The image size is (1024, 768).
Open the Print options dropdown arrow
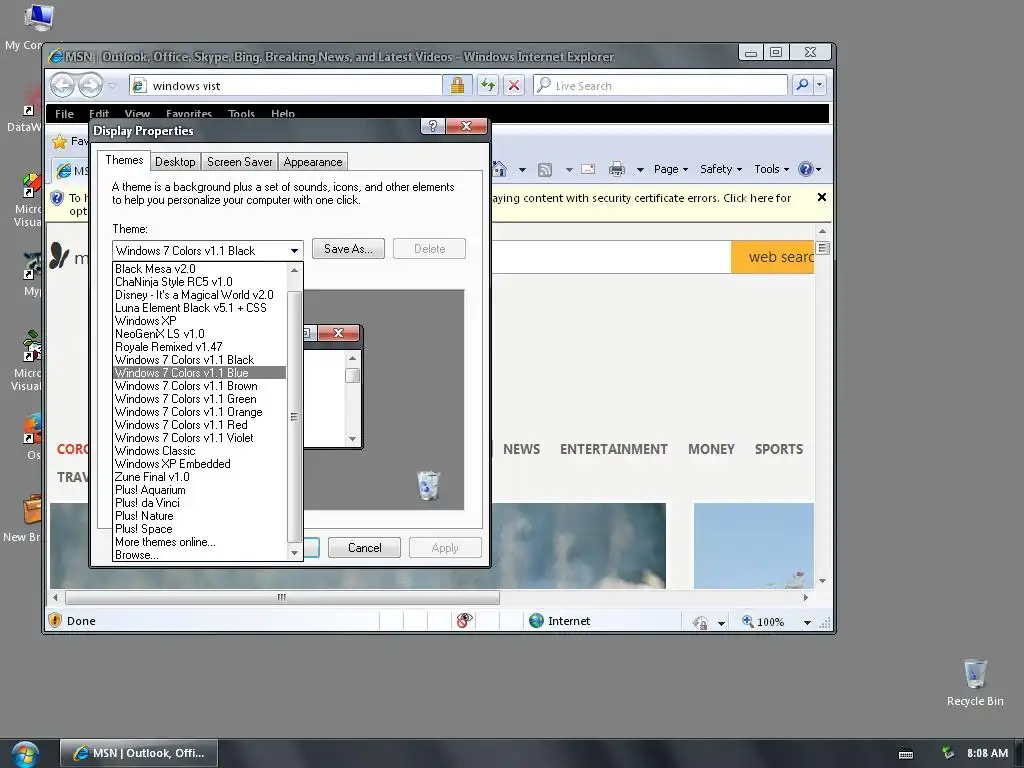click(x=640, y=170)
